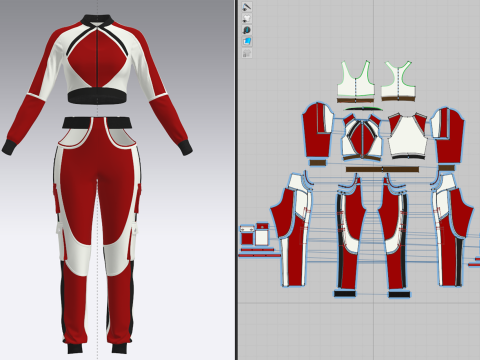The height and width of the screenshot is (360, 480).
Task: Click the black collar of the 3D jacket
Action: tap(97, 20)
